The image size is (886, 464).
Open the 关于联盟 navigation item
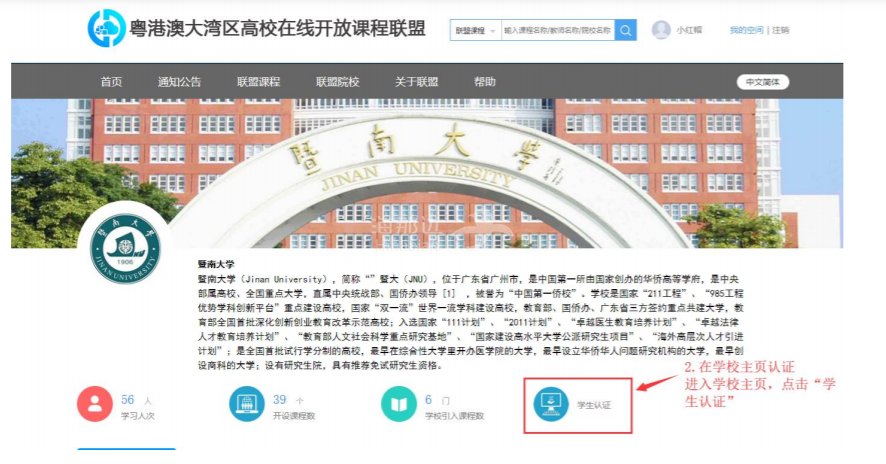click(416, 82)
